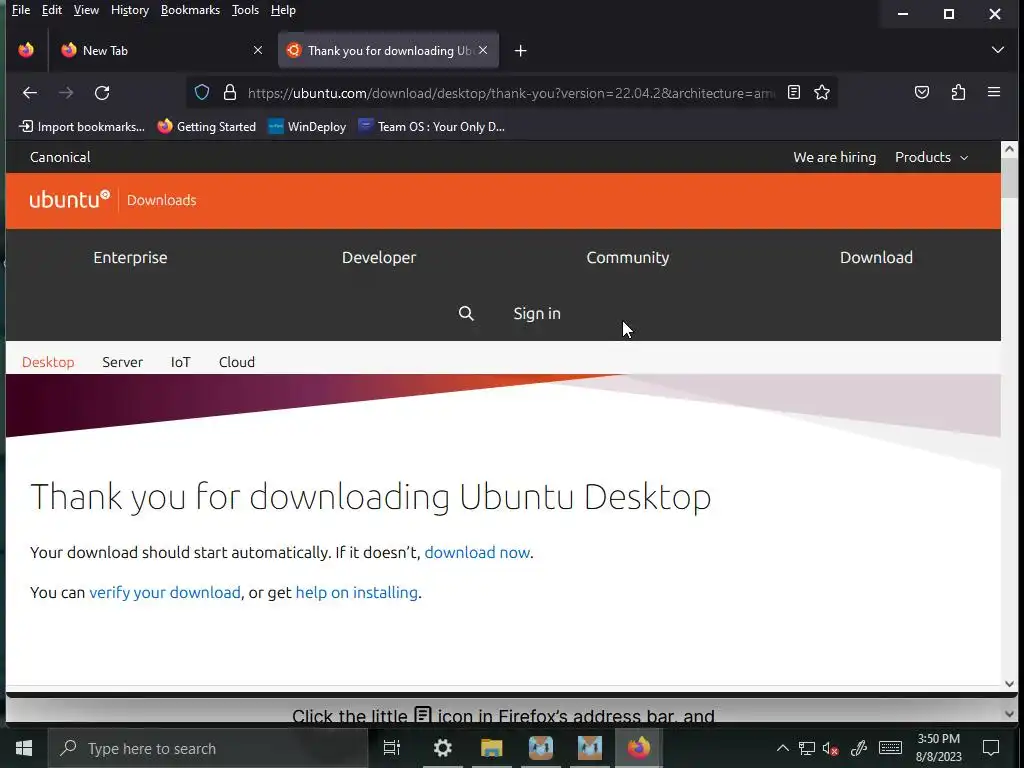The width and height of the screenshot is (1024, 768).
Task: Select the Server tab
Action: pos(122,362)
